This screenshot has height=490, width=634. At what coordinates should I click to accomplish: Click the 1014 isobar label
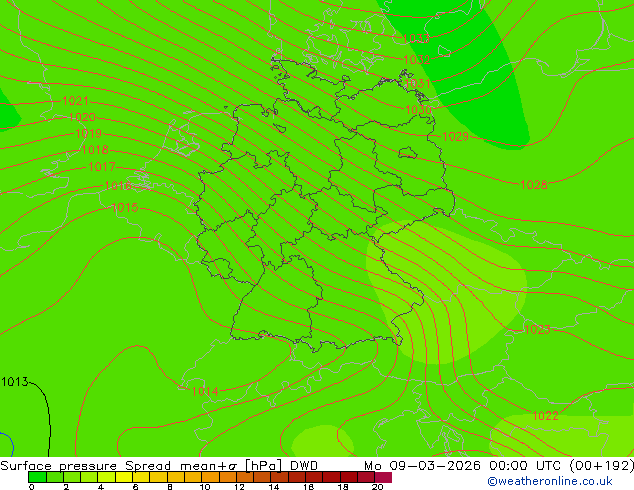[x=205, y=391]
